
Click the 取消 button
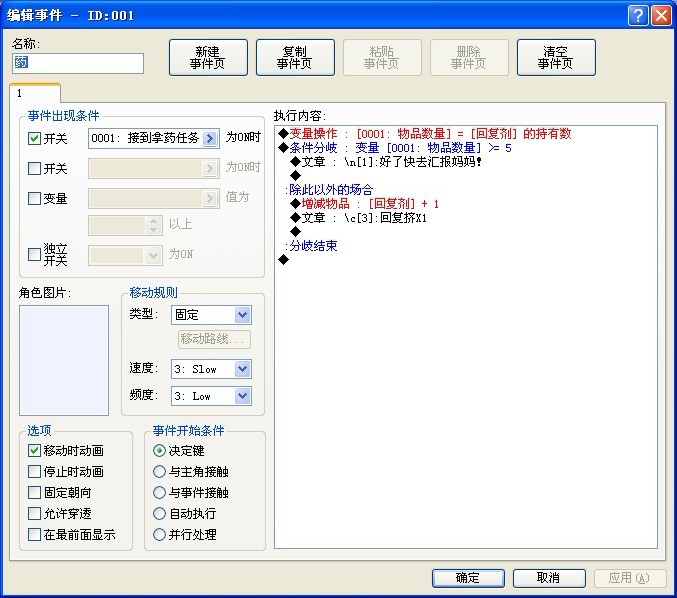[x=549, y=578]
